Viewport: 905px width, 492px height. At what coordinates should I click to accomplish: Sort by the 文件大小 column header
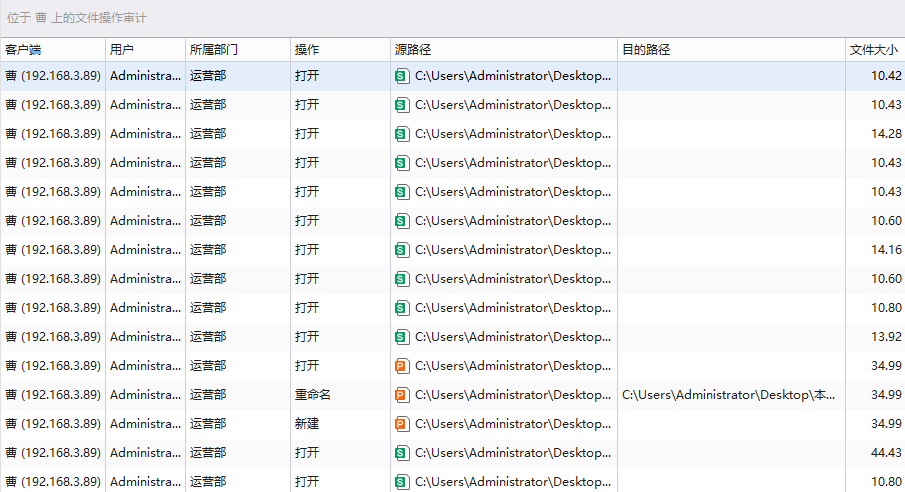click(x=873, y=50)
